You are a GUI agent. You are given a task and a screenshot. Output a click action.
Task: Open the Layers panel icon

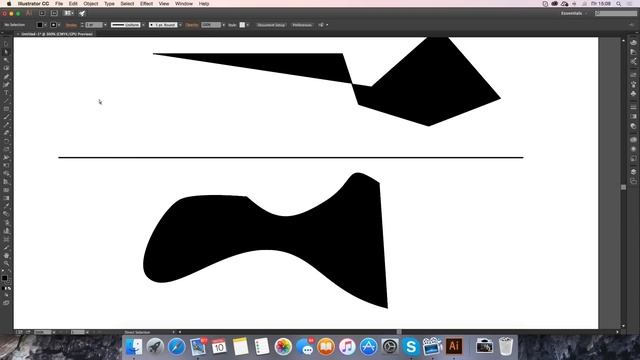[x=633, y=171]
